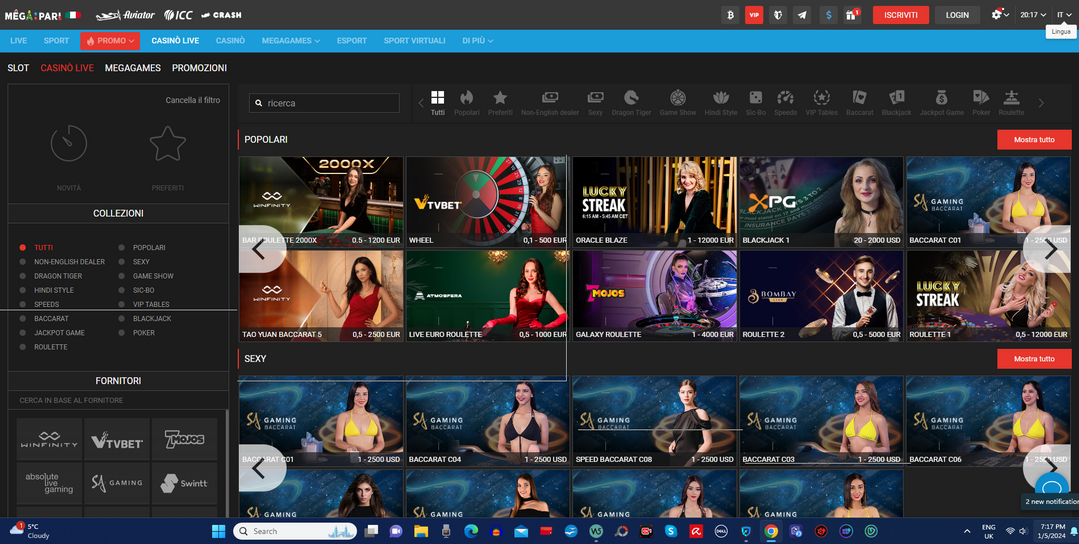Select the Dragon Tiger category icon
The image size is (1079, 544).
click(x=631, y=103)
